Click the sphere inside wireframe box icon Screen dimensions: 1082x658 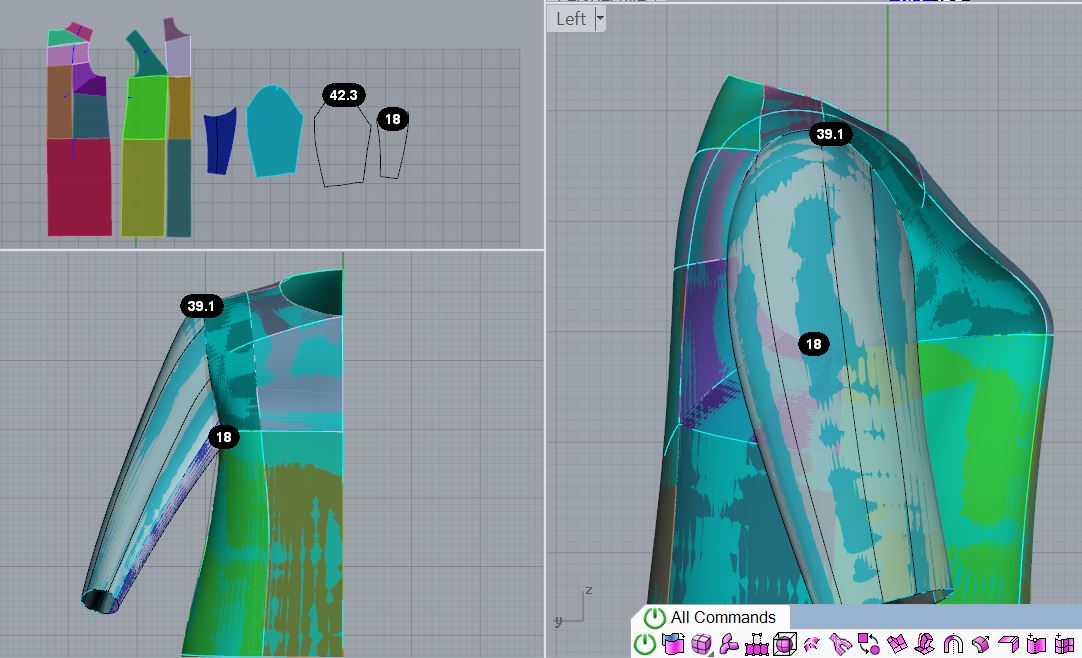(x=785, y=644)
